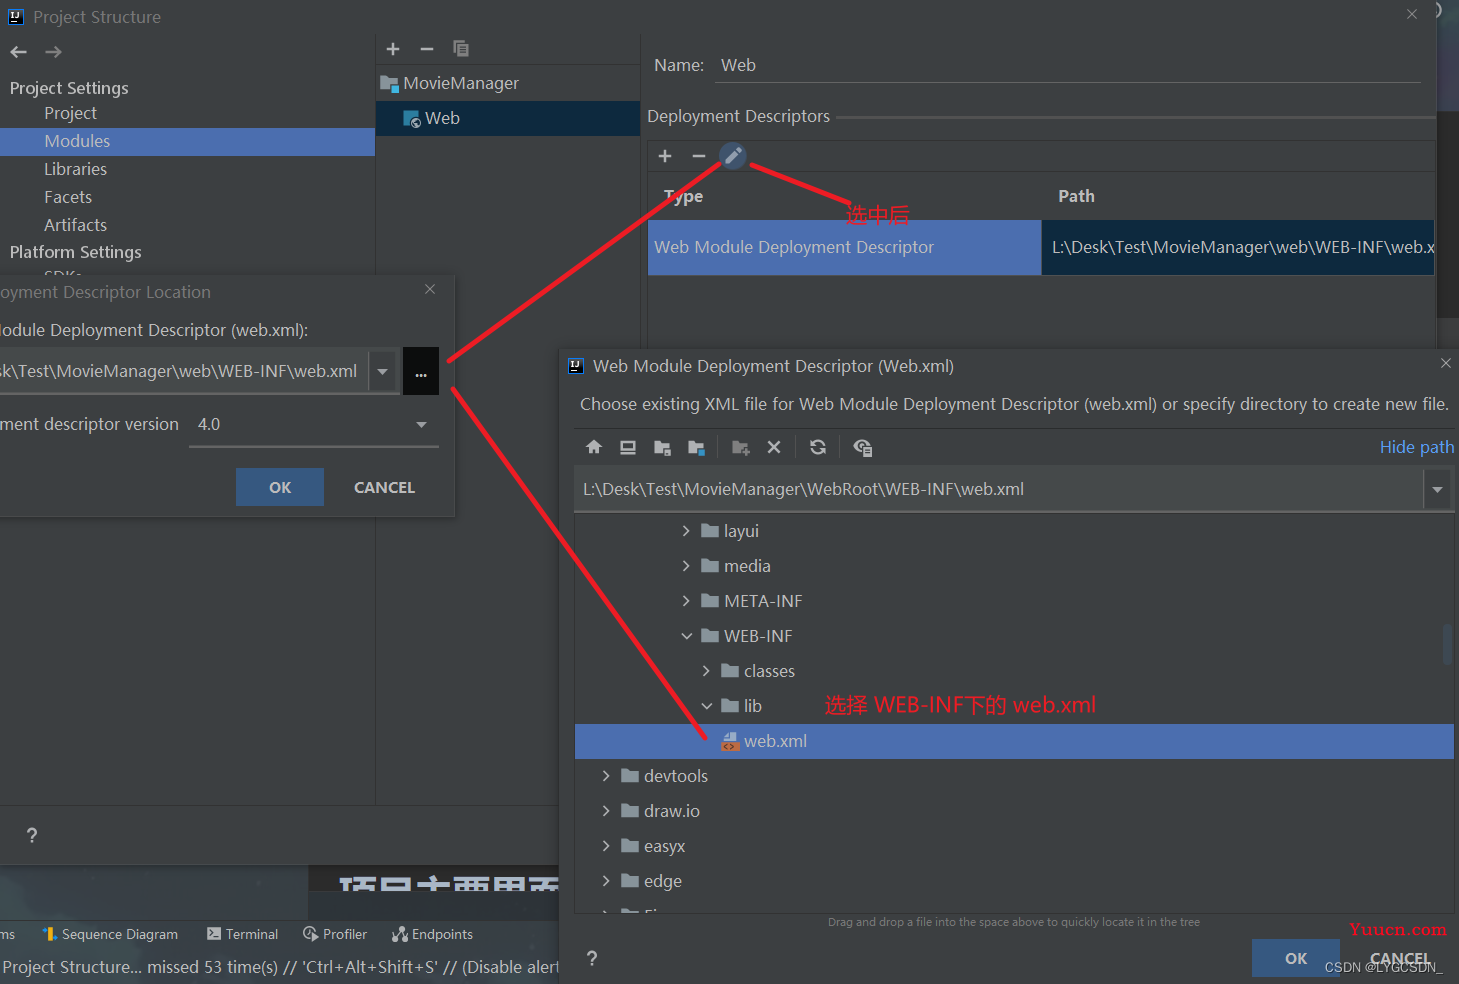1459x984 pixels.
Task: Expand the devtools folder
Action: [606, 776]
